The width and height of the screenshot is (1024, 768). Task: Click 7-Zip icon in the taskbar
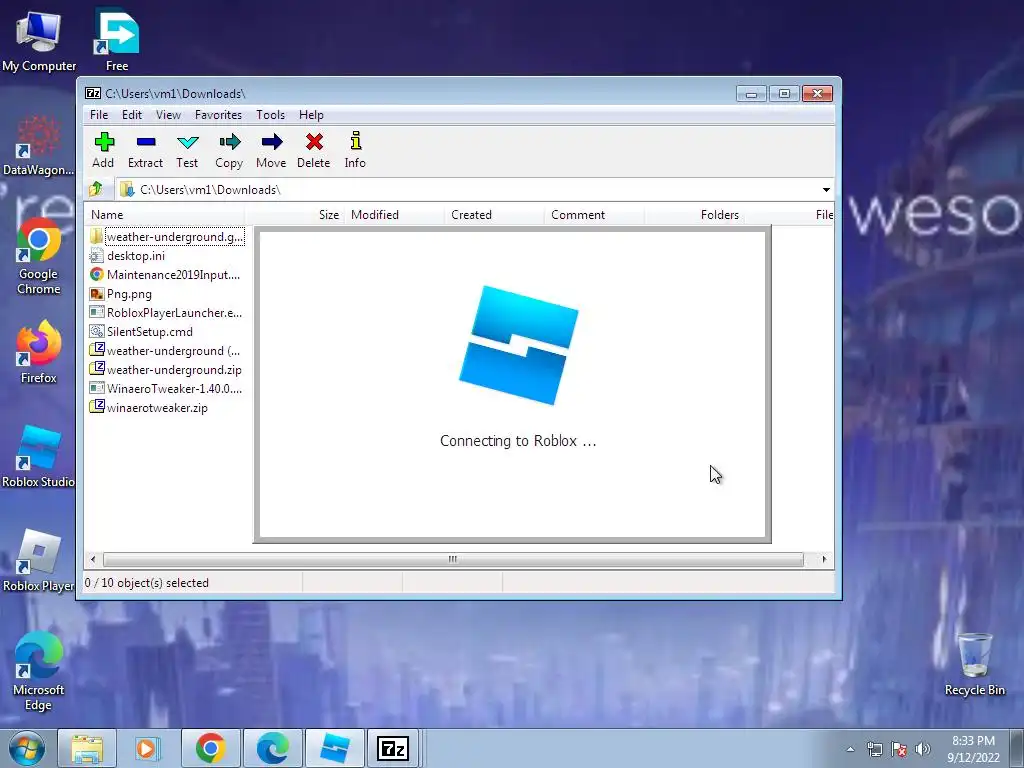point(393,748)
